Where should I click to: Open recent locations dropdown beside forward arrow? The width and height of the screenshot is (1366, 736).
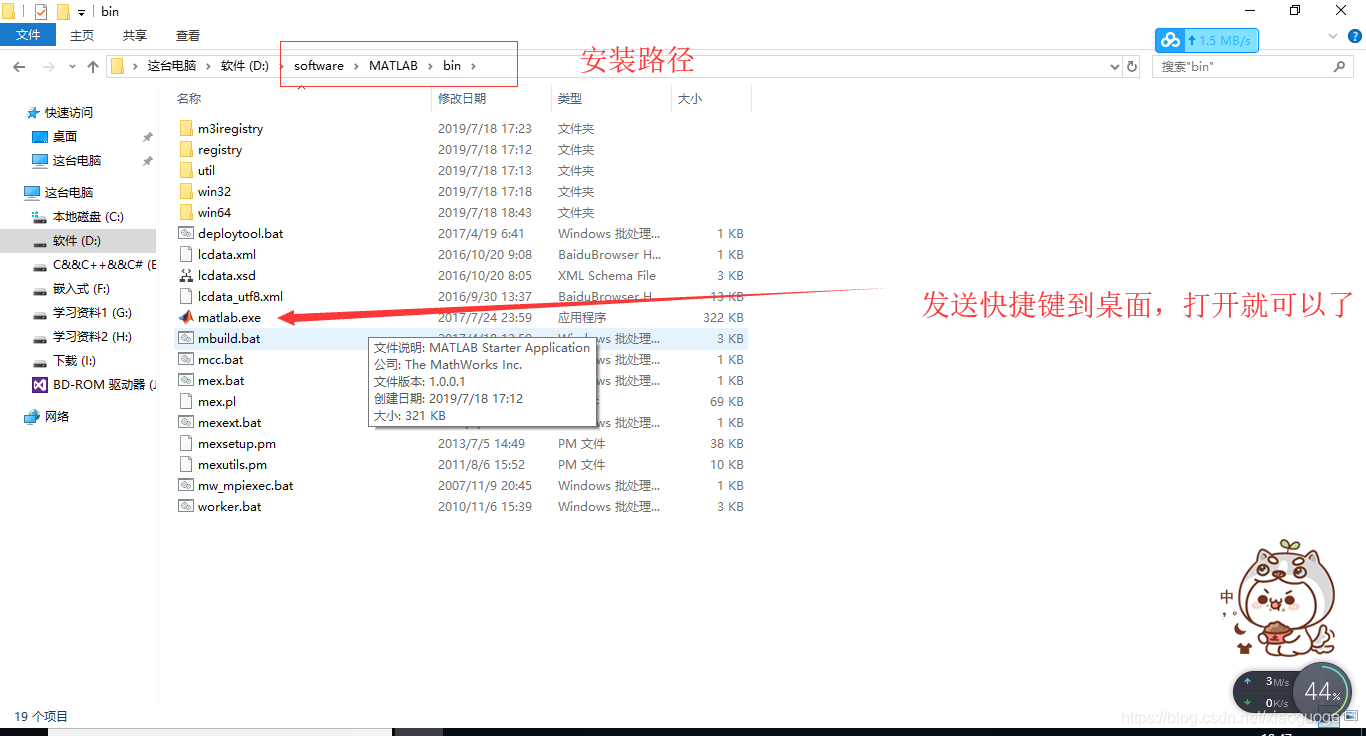71,66
